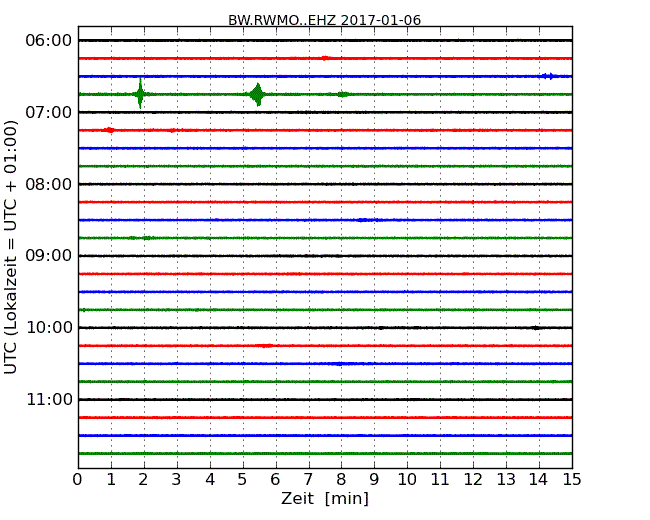Screen dimensions: 650x520
Task: Click the x-axis tick label 7
Action: coord(308,479)
